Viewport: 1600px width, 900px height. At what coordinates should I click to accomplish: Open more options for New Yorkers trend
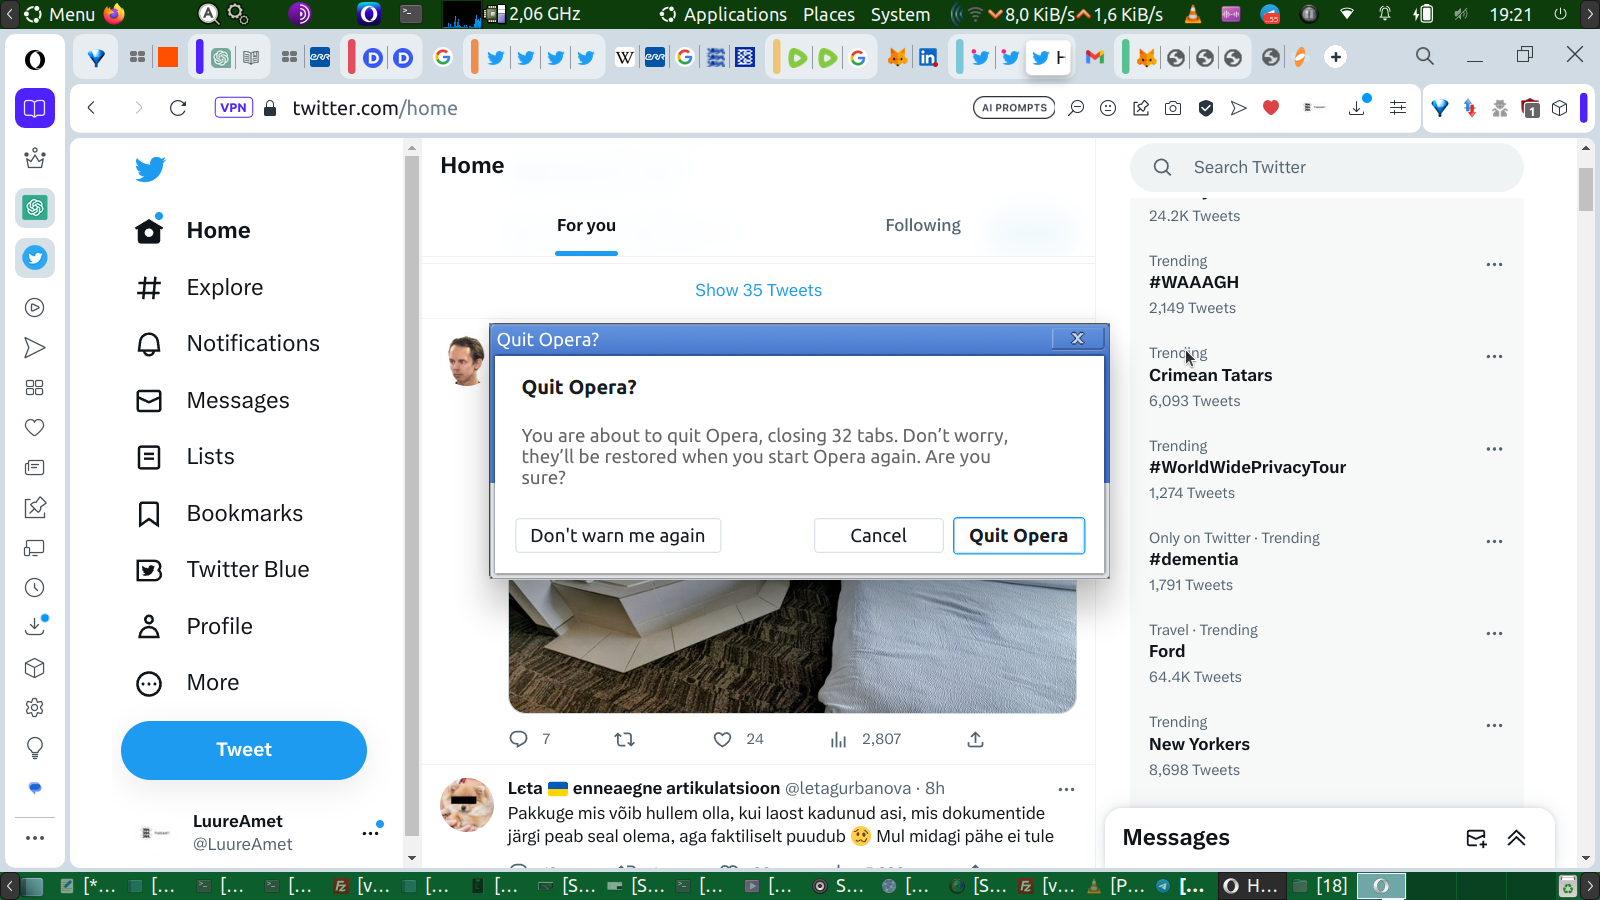pyautogui.click(x=1494, y=725)
